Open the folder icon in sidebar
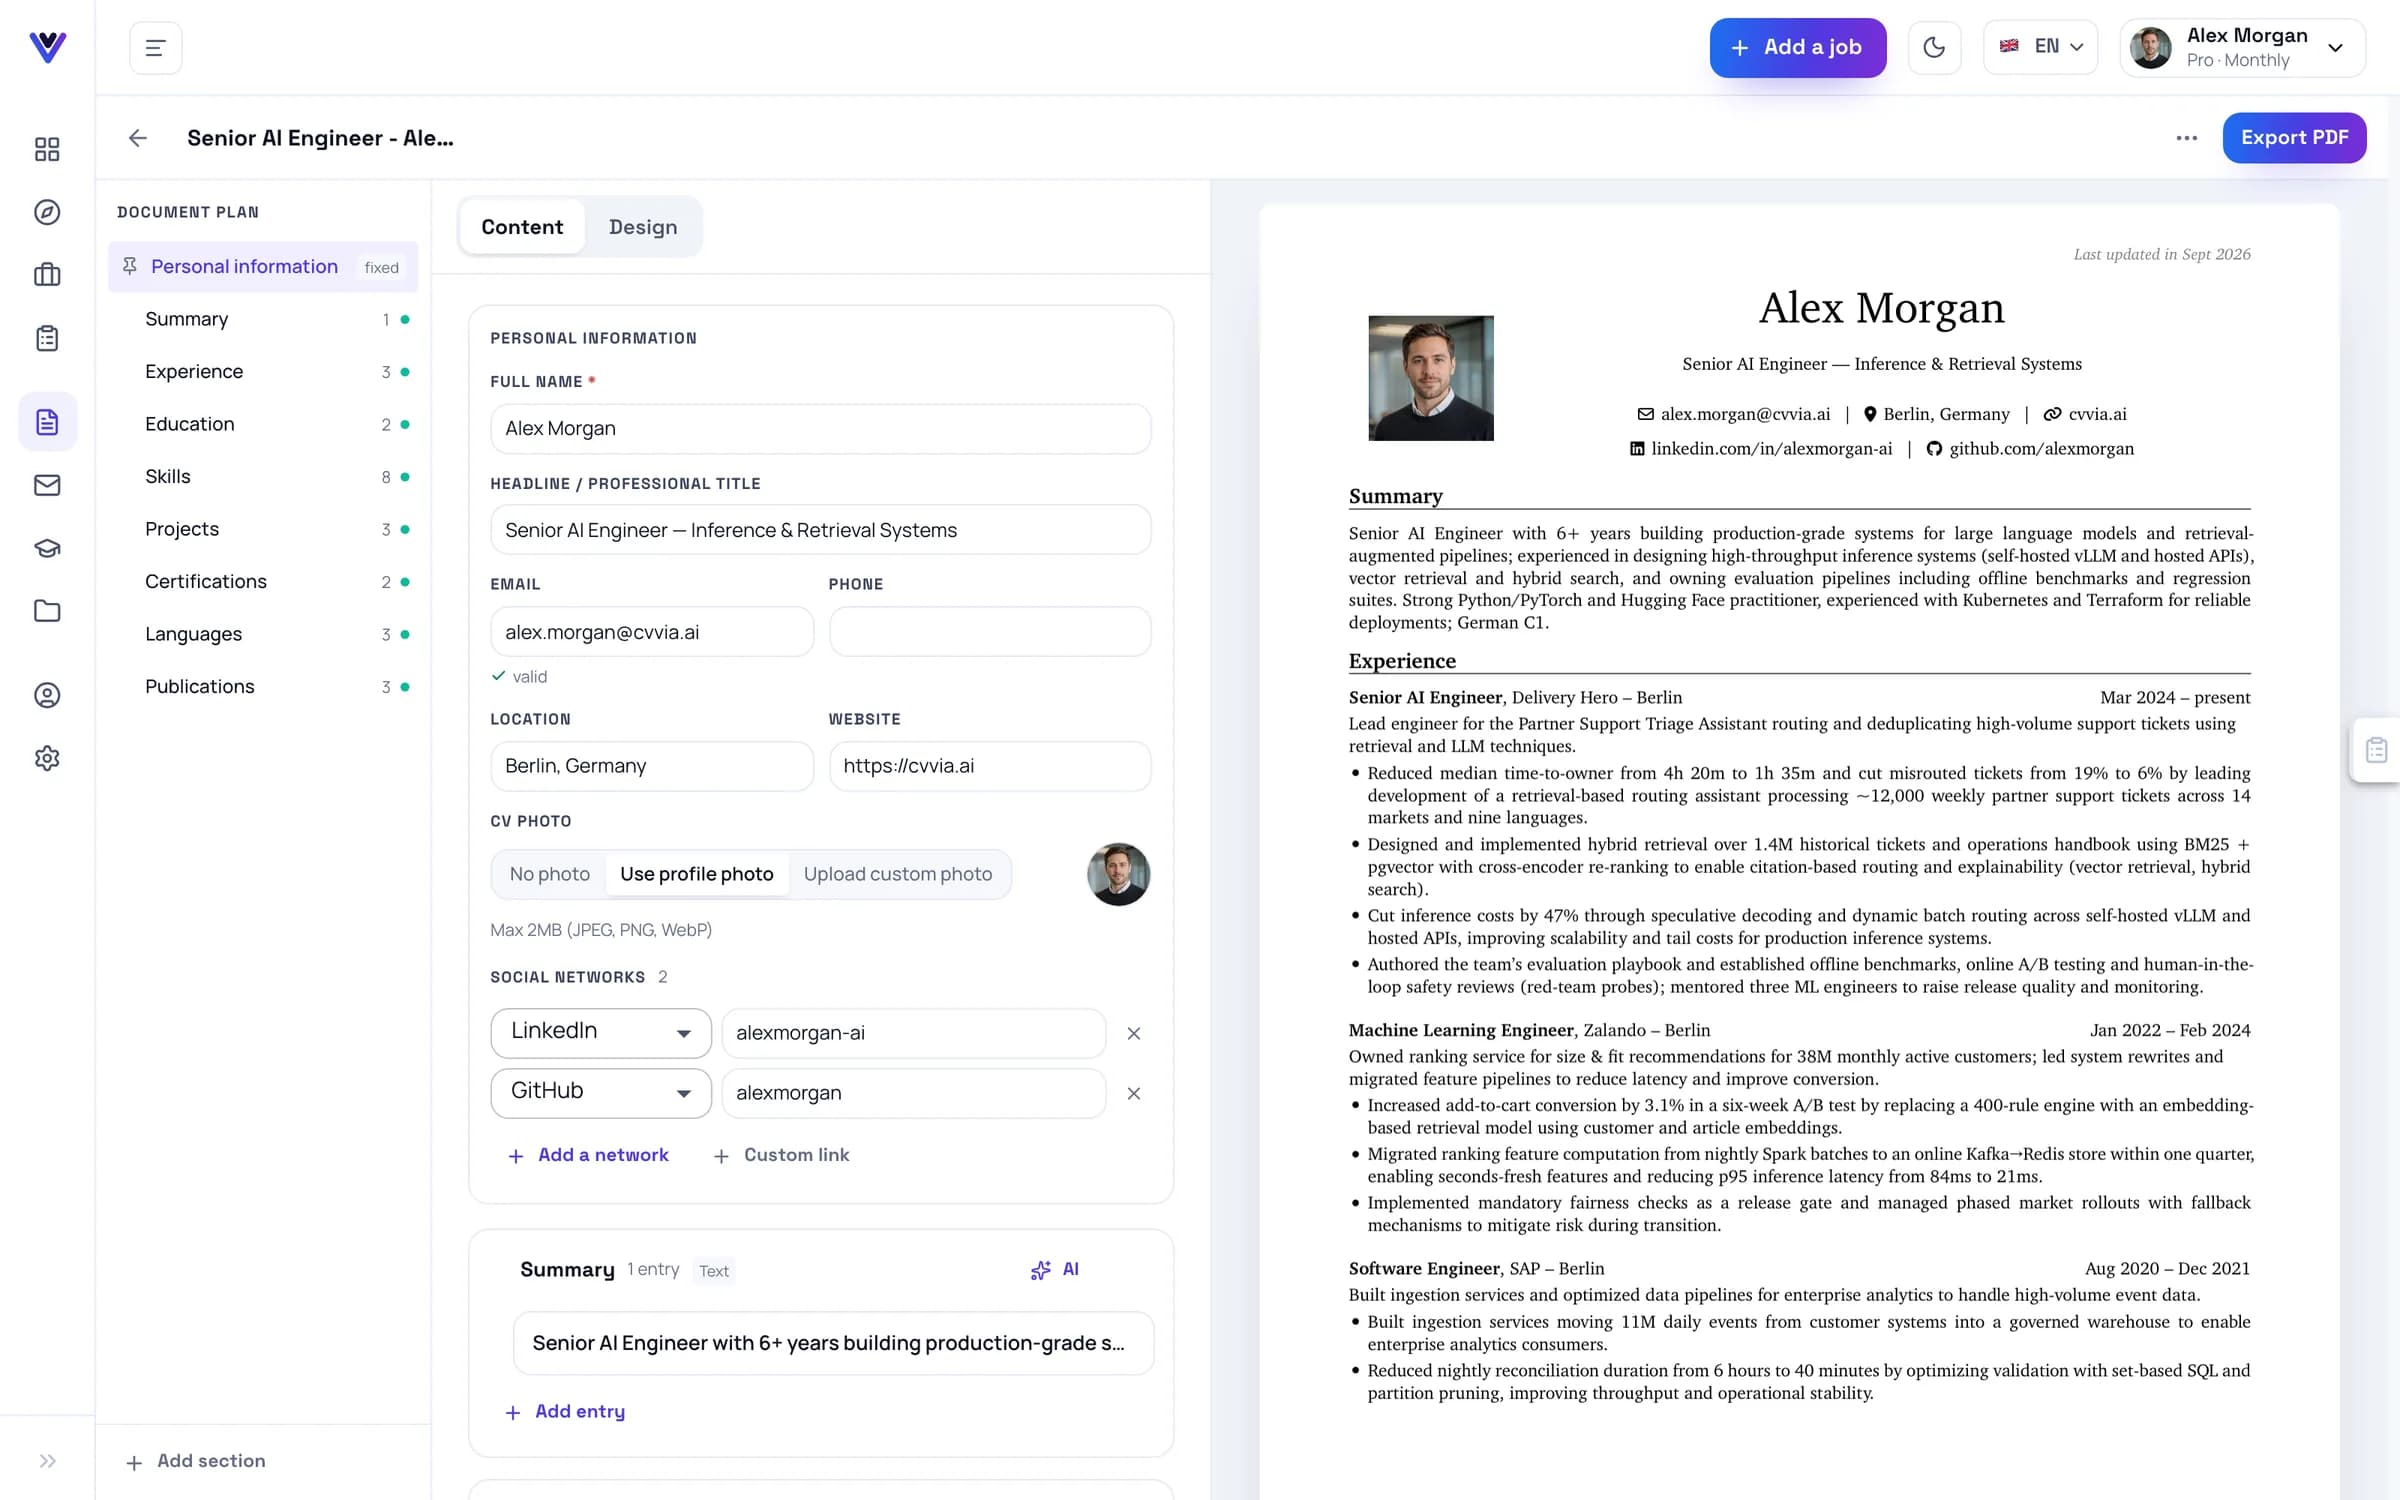The width and height of the screenshot is (2400, 1500). pos(47,611)
